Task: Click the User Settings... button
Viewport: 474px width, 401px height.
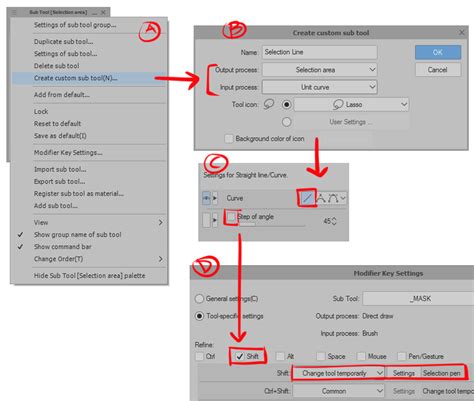Action: (351, 122)
